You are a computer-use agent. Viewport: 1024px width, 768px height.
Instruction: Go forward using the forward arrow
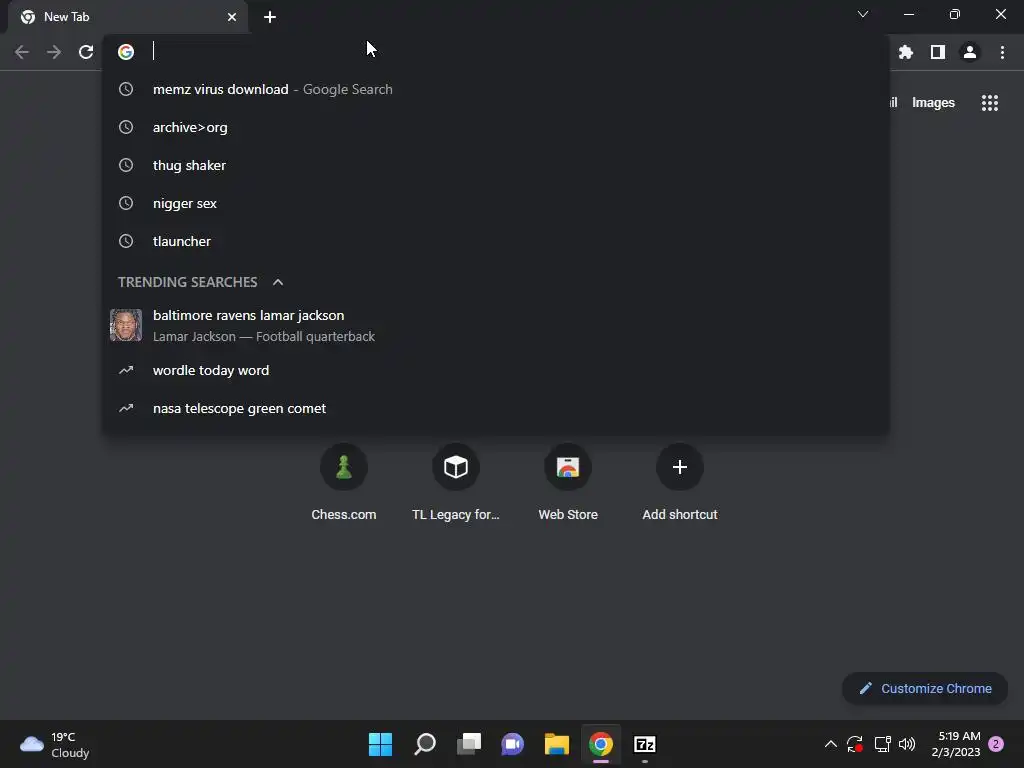[54, 52]
